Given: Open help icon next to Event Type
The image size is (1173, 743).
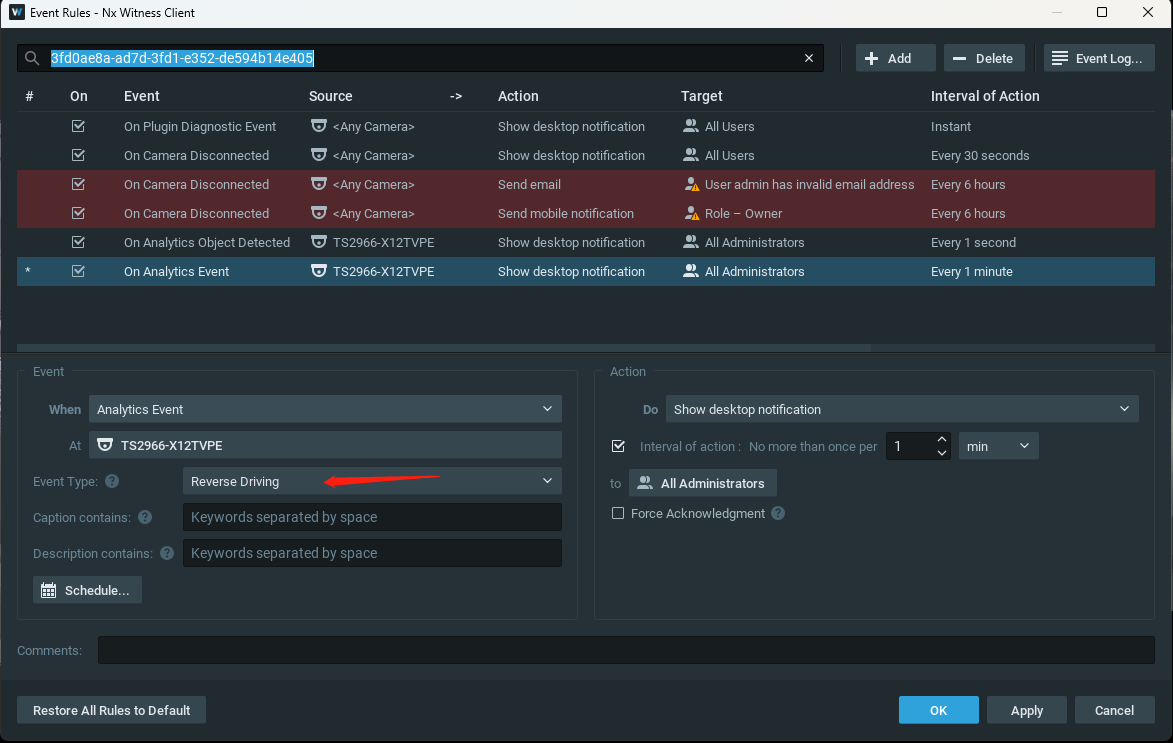Looking at the screenshot, I should click(112, 481).
